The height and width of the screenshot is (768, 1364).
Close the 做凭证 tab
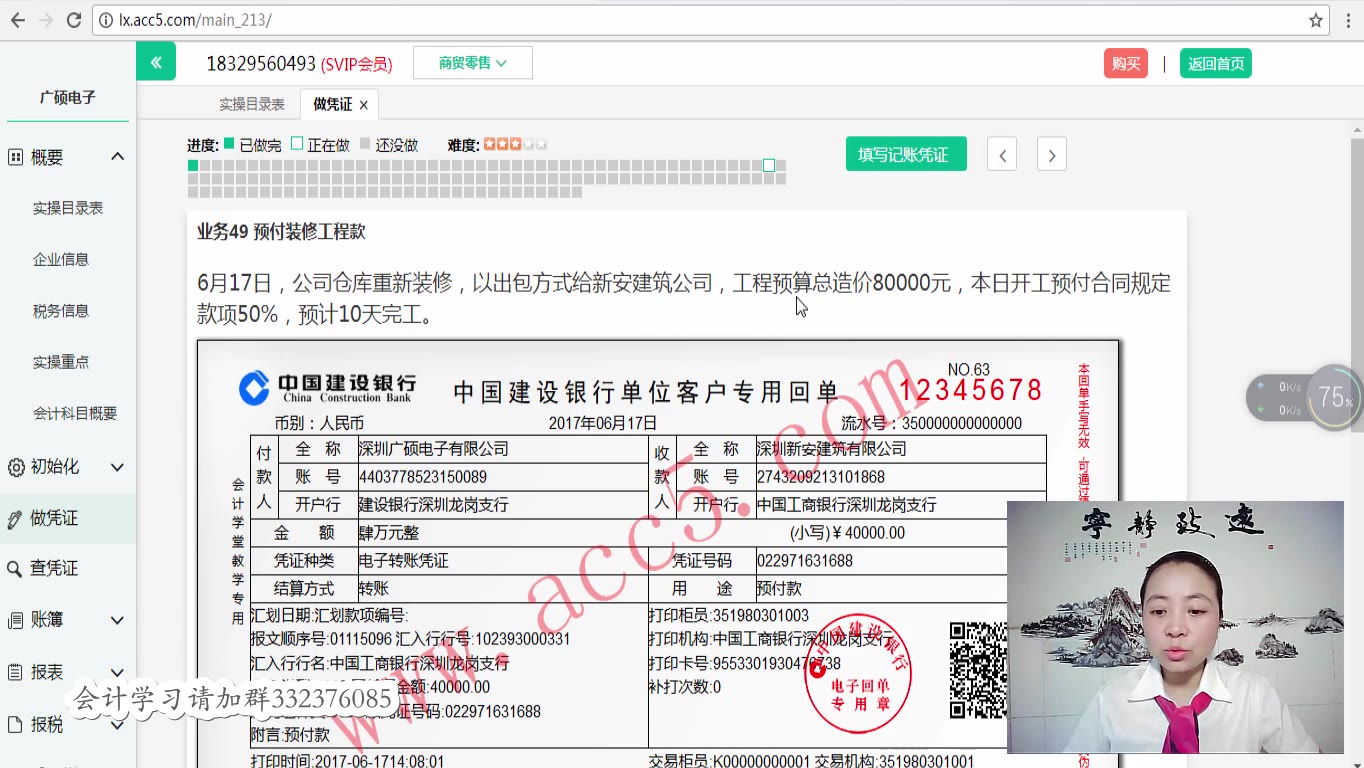pyautogui.click(x=364, y=103)
